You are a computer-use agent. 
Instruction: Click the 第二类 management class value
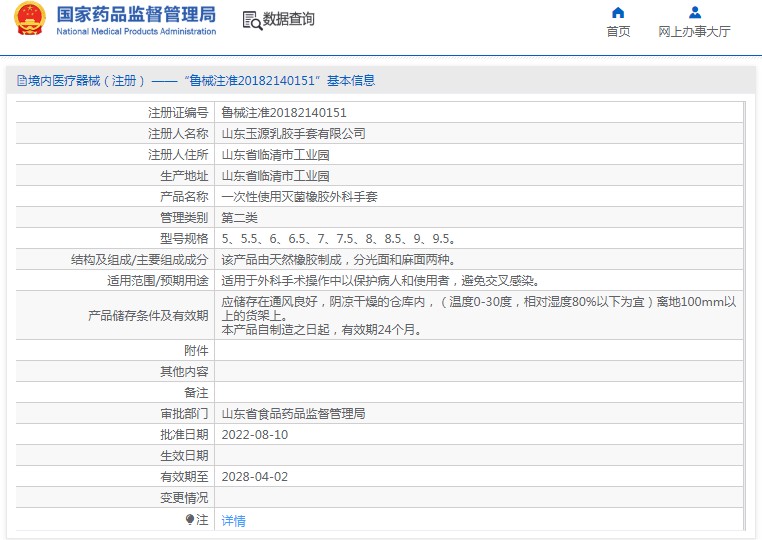pos(240,218)
